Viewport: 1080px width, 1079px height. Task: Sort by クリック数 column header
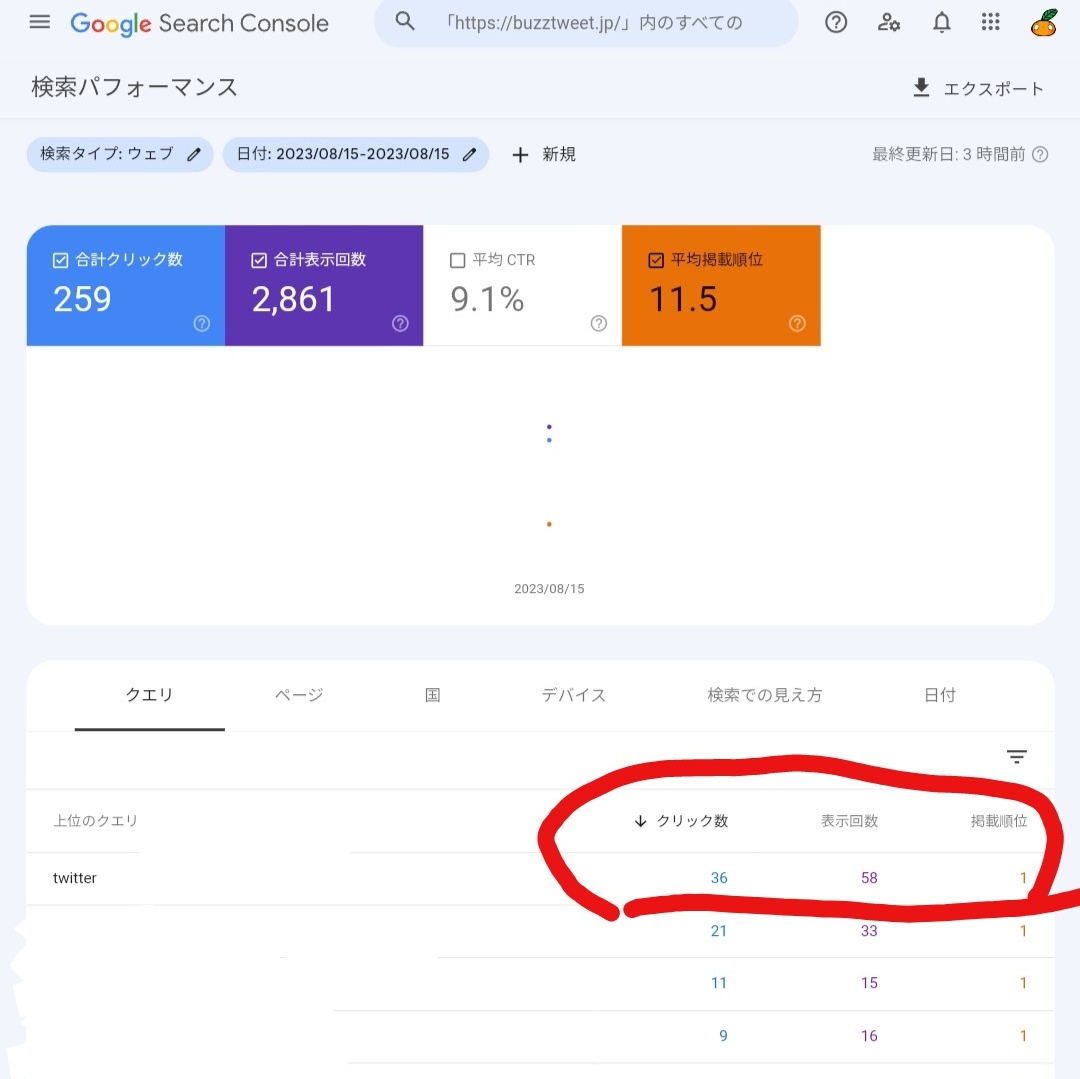click(x=681, y=821)
